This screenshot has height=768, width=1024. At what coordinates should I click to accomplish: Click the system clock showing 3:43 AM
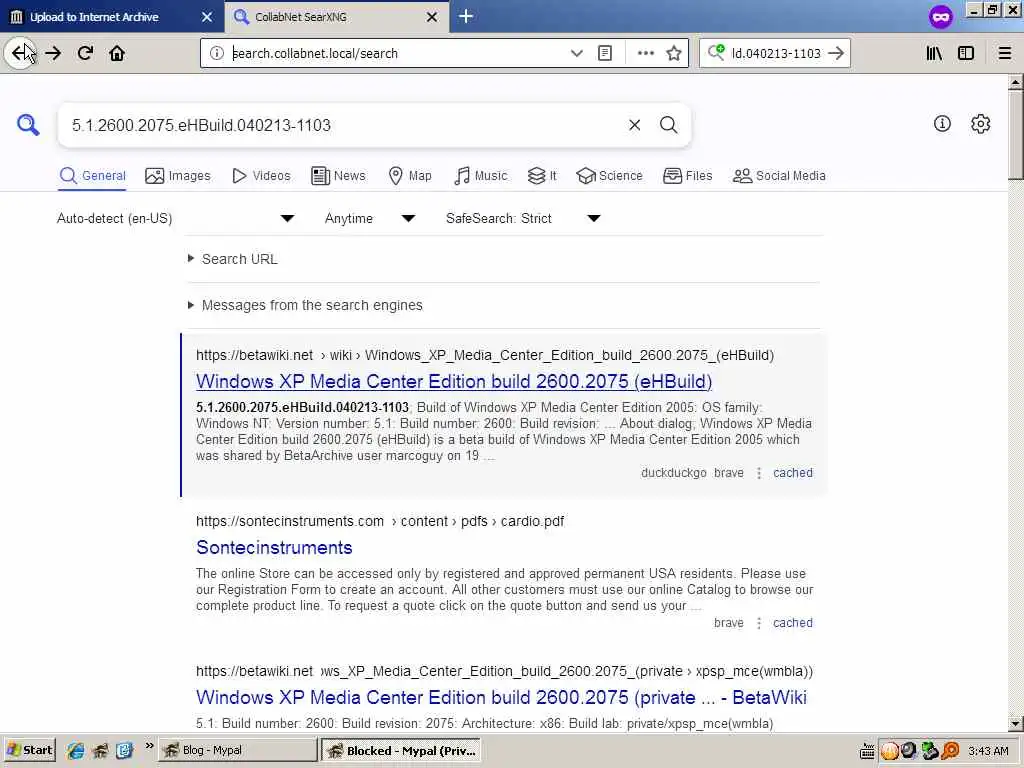[x=988, y=751]
